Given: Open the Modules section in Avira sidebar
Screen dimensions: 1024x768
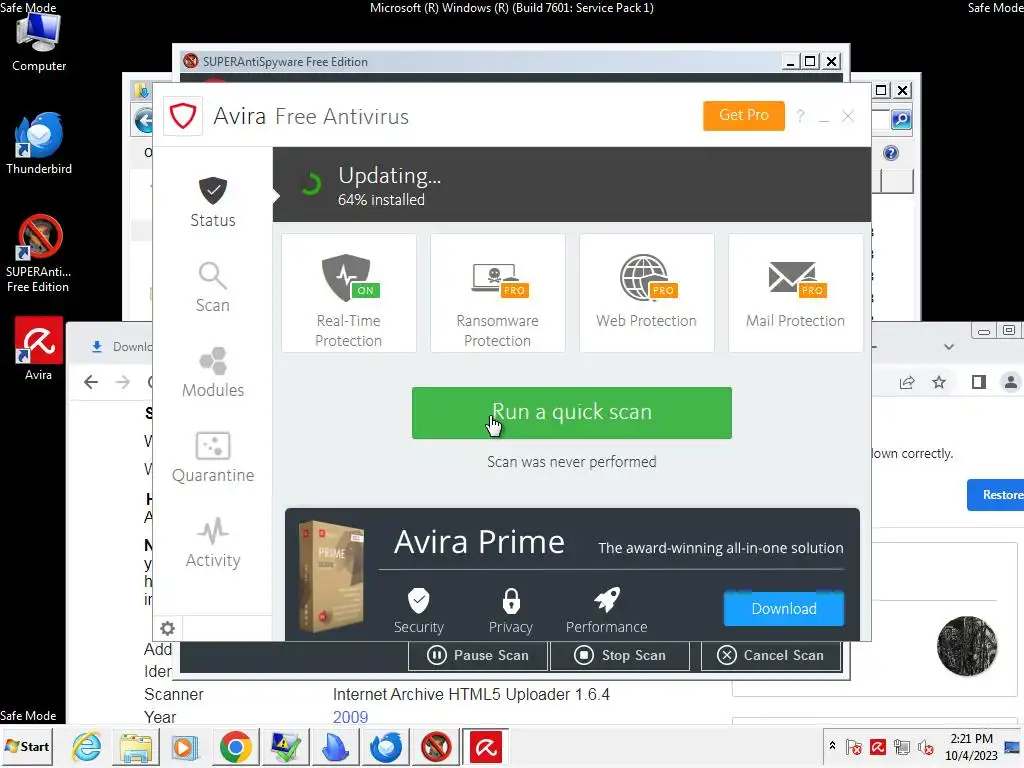Looking at the screenshot, I should tap(213, 372).
